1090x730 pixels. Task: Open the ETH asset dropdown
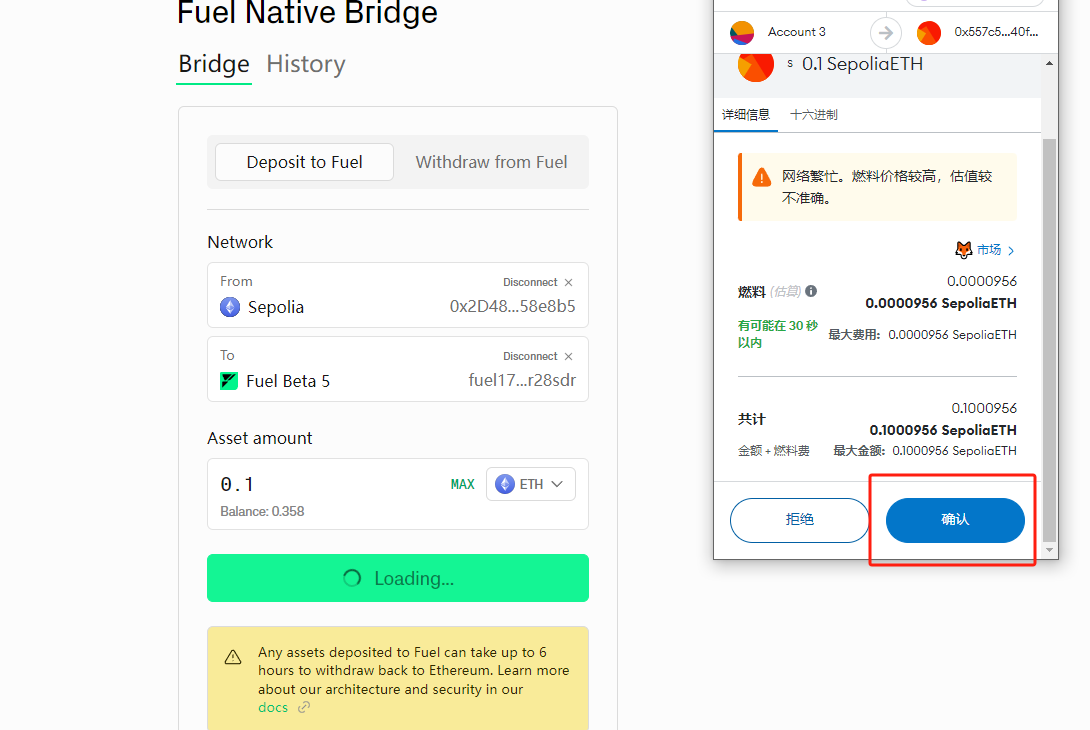pyautogui.click(x=531, y=484)
